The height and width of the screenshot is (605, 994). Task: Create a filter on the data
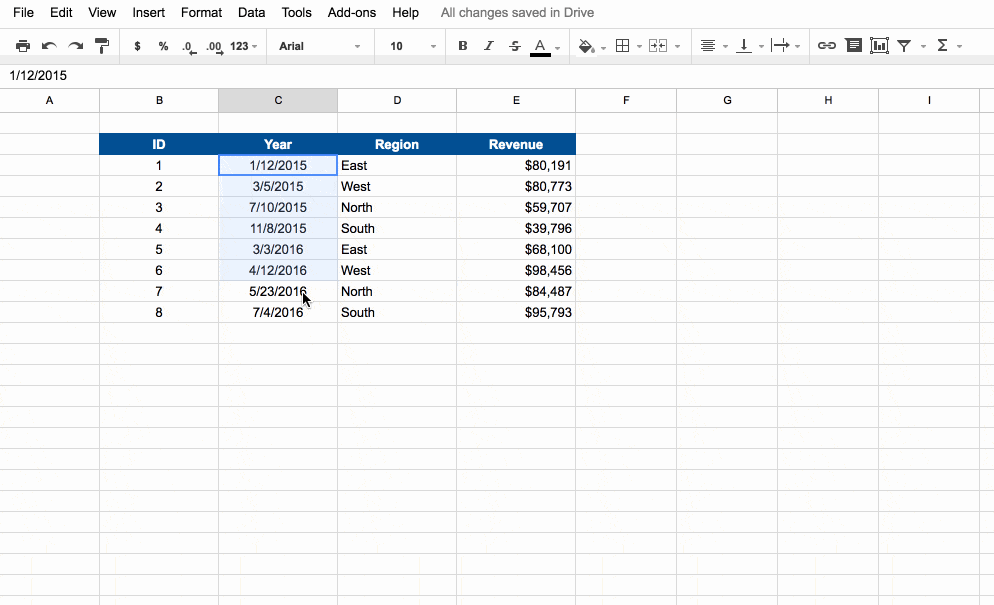coord(902,45)
